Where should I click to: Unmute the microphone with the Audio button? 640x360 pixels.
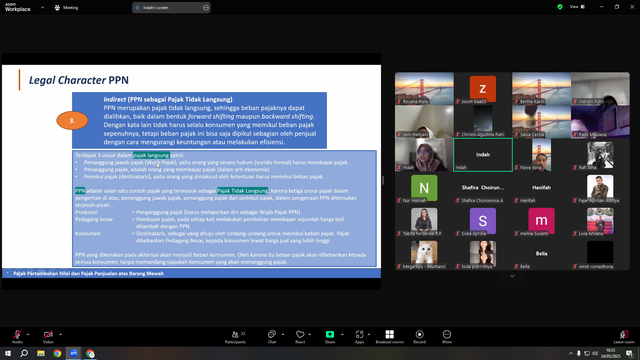(17, 336)
